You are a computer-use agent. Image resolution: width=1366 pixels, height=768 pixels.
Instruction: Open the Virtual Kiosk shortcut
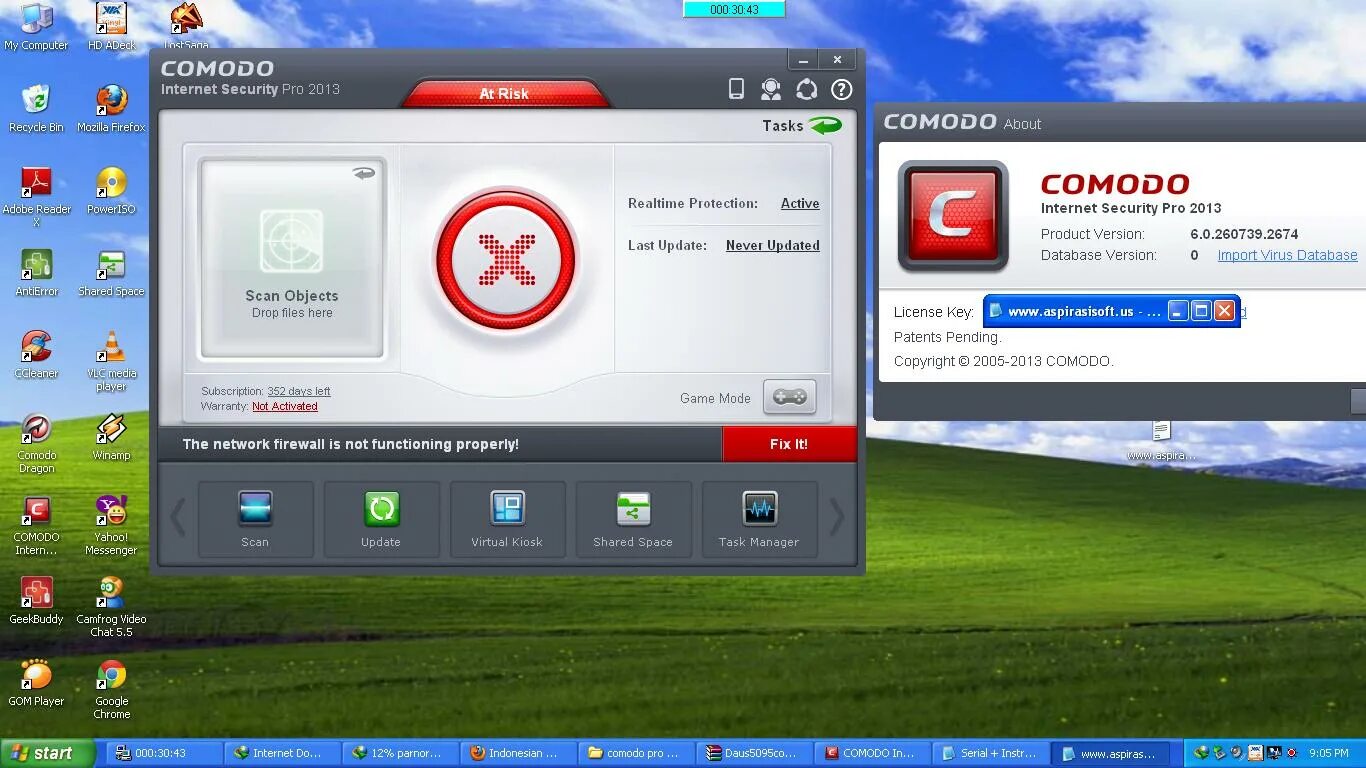click(x=507, y=519)
